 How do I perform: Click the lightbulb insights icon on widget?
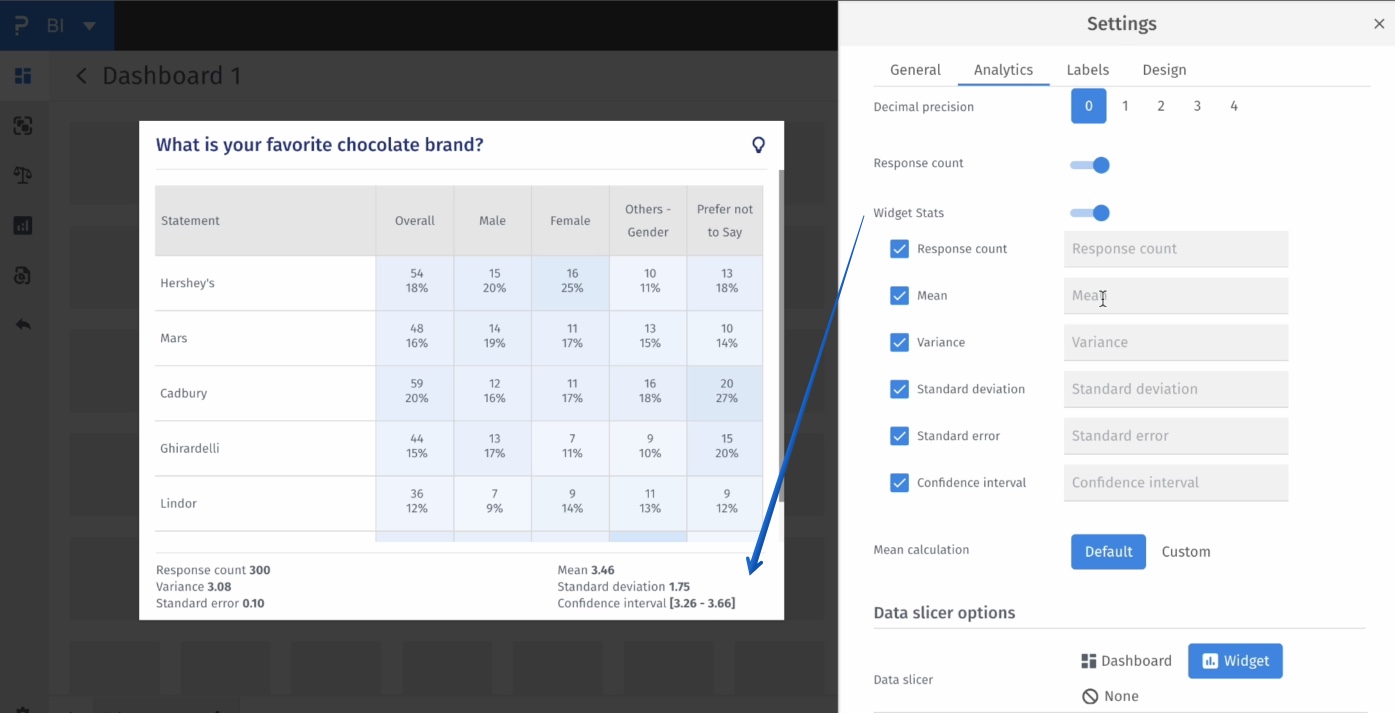click(x=758, y=145)
